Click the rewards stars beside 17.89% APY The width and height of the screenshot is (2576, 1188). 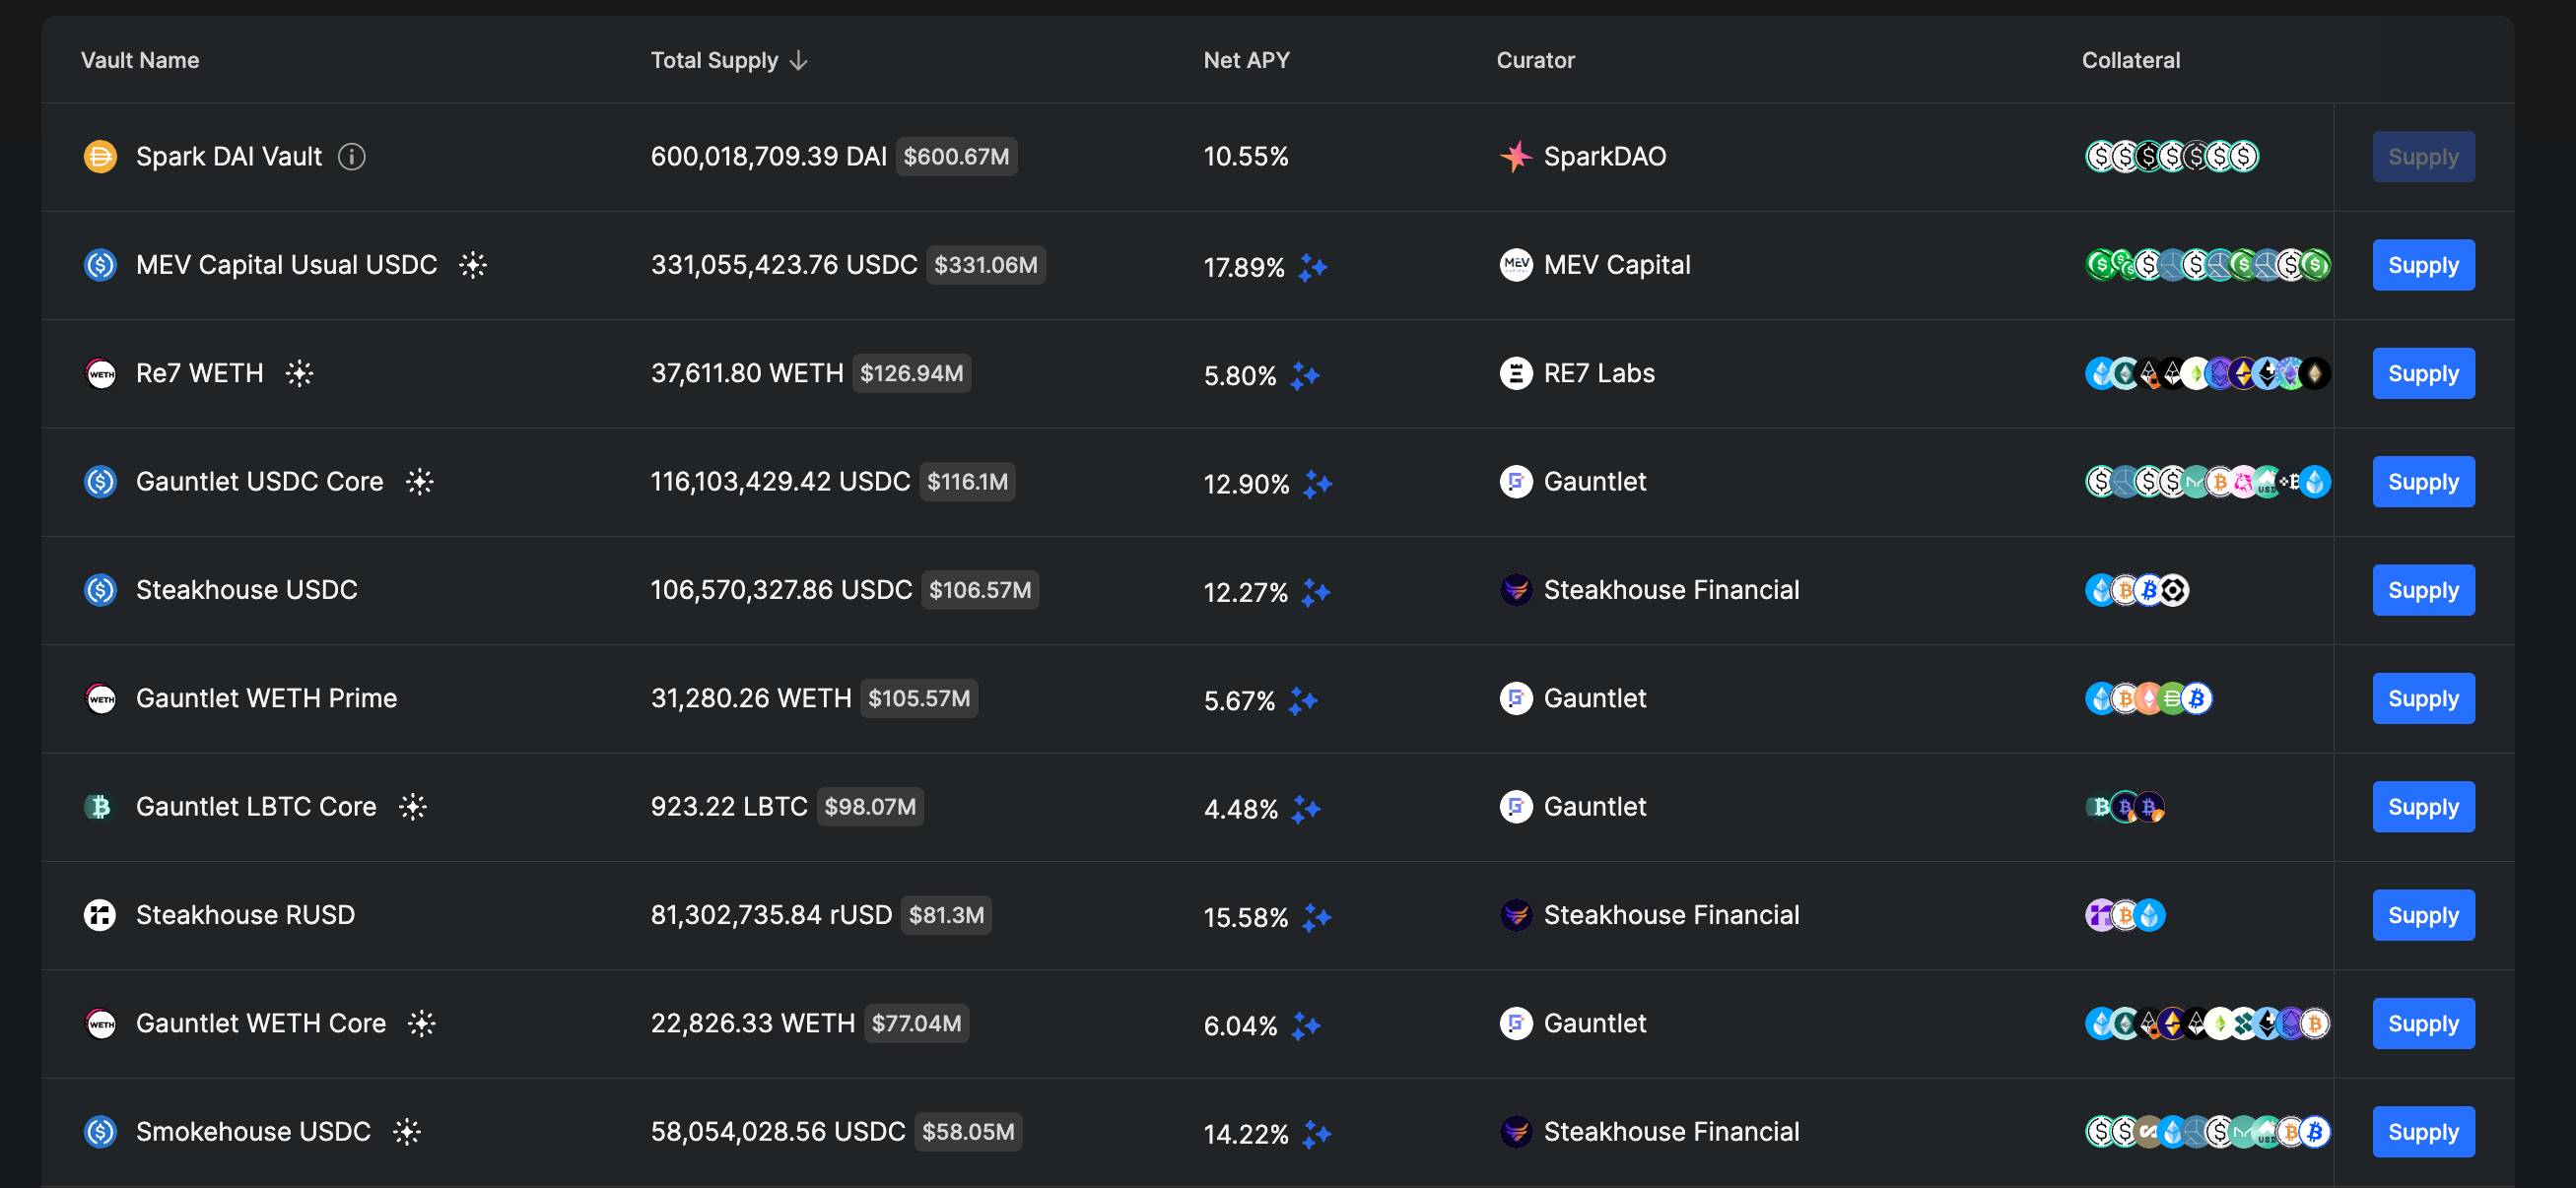(1313, 267)
